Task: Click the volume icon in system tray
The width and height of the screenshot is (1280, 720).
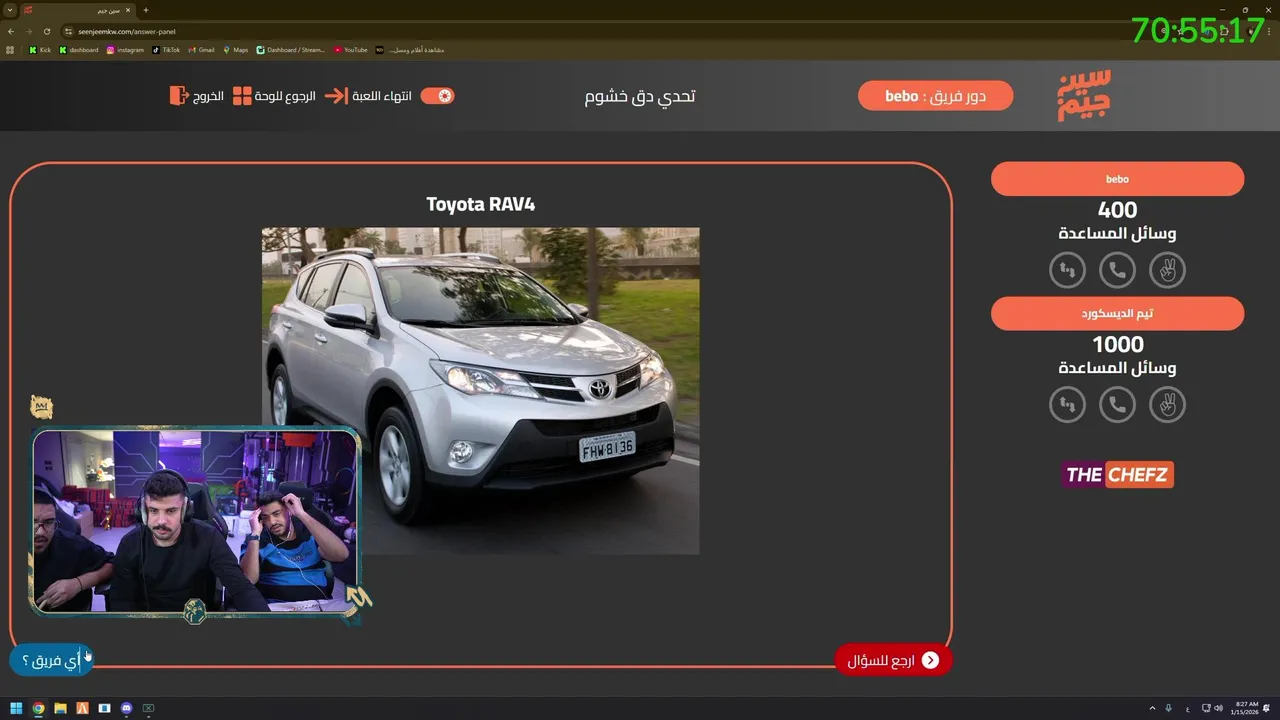Action: 1218,708
